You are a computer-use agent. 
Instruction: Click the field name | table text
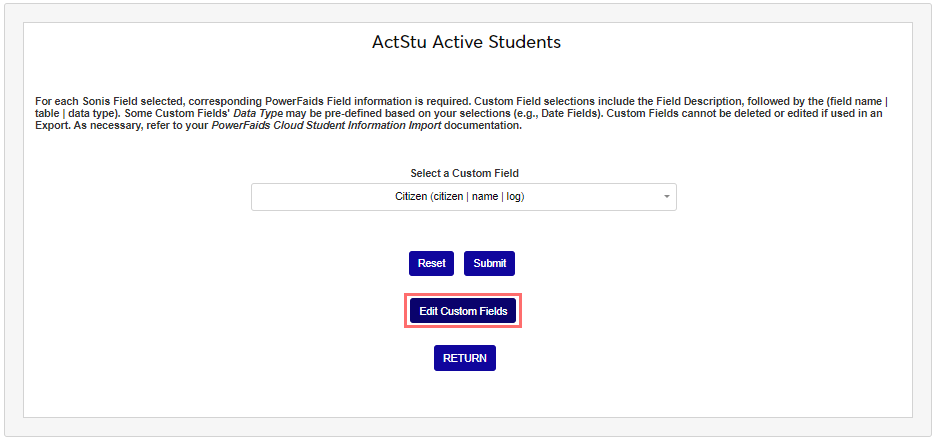point(862,102)
